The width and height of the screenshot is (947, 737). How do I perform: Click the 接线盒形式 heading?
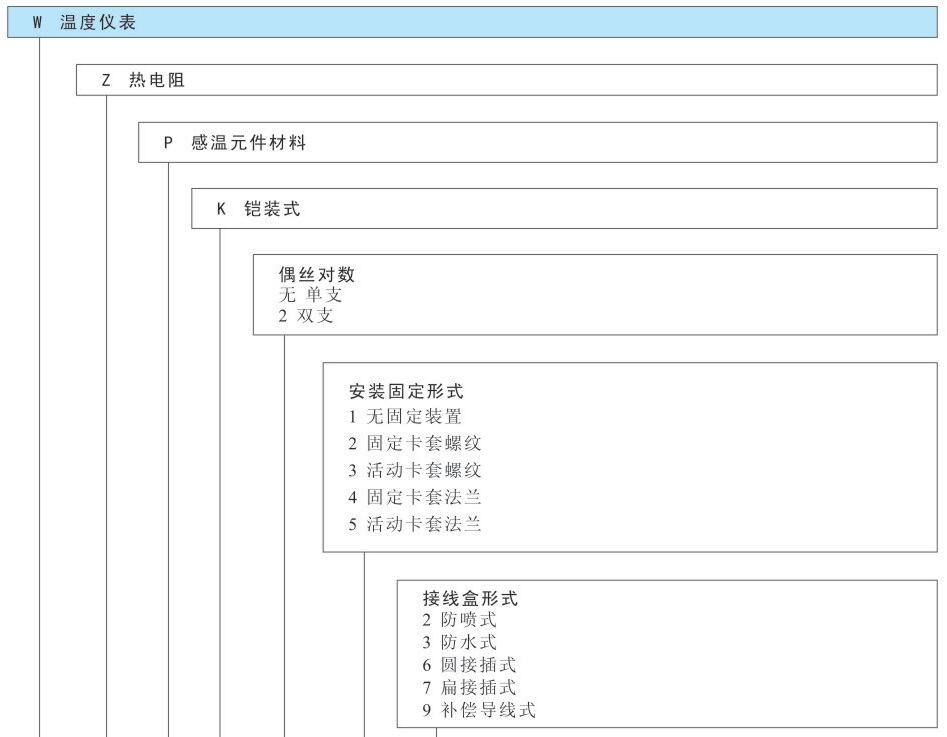(x=470, y=599)
